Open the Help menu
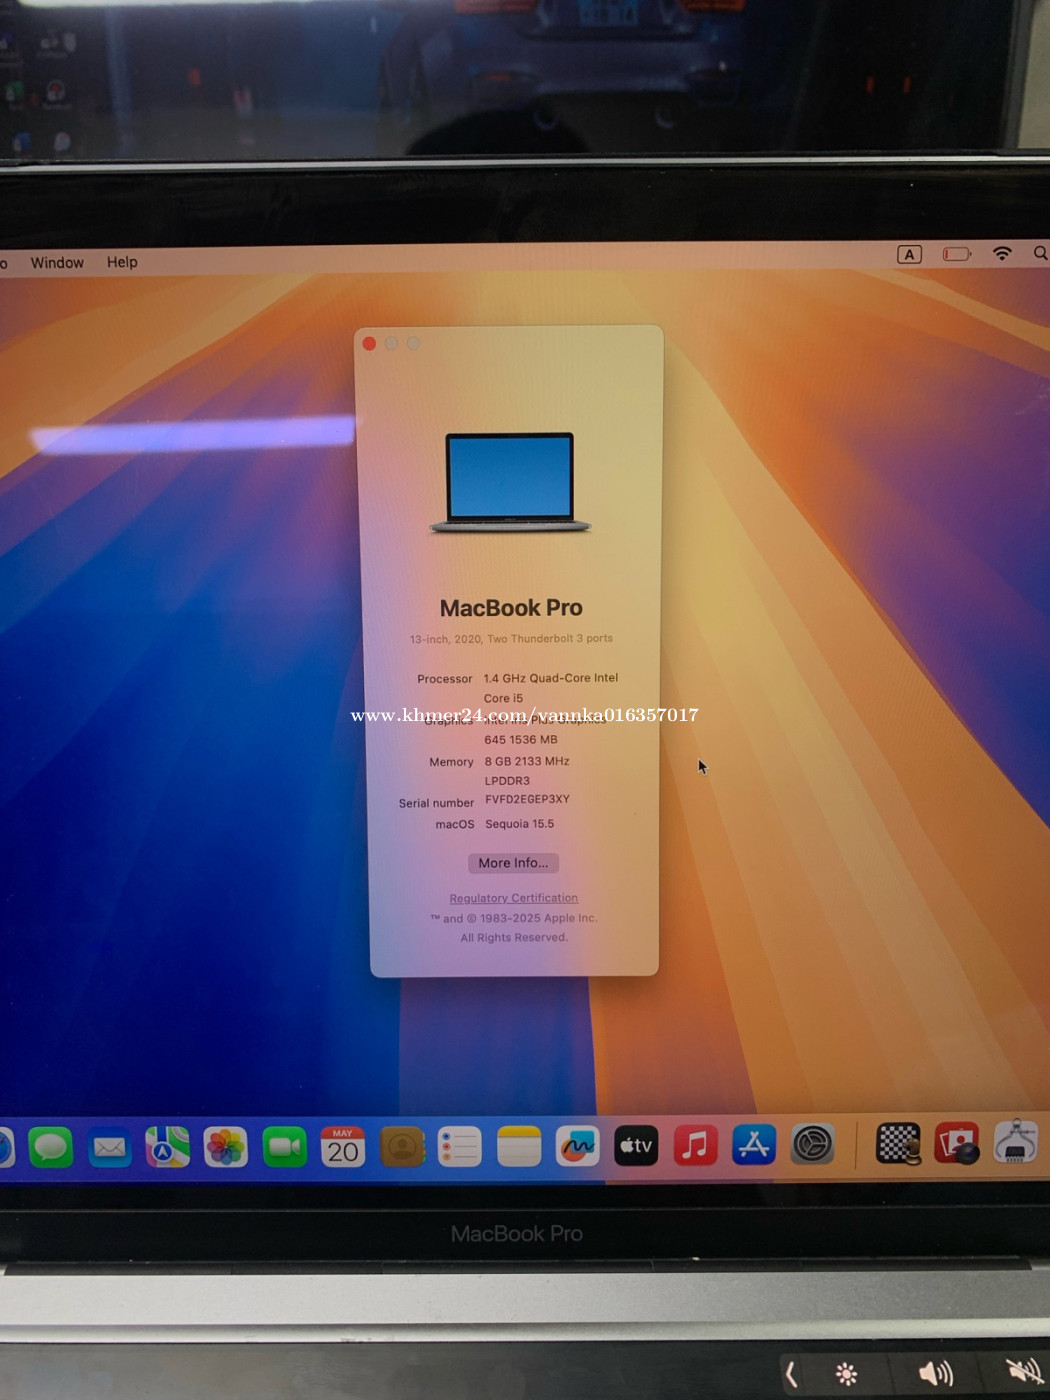This screenshot has width=1050, height=1400. pyautogui.click(x=122, y=262)
